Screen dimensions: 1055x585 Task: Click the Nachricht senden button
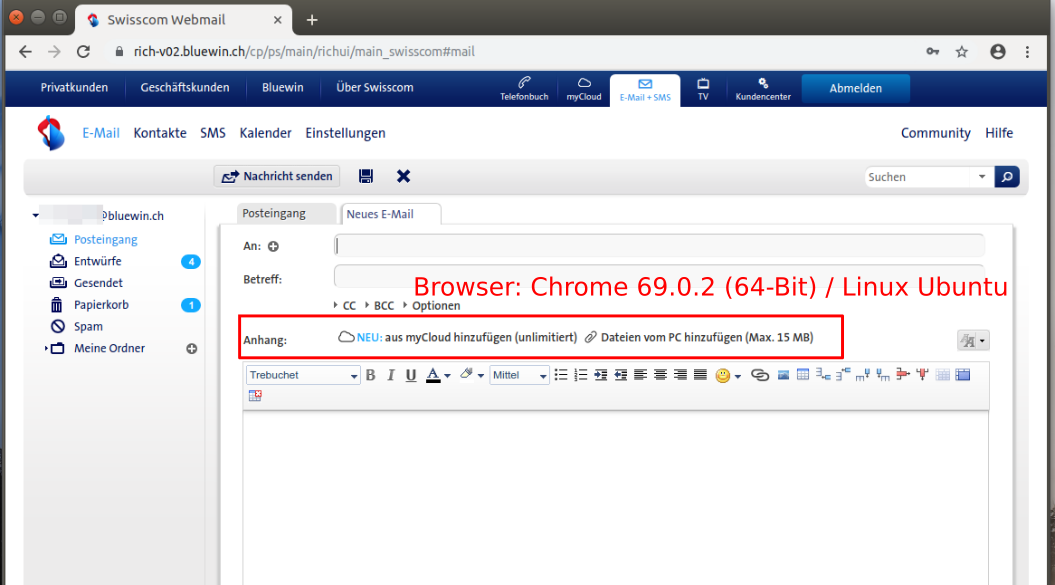[277, 175]
